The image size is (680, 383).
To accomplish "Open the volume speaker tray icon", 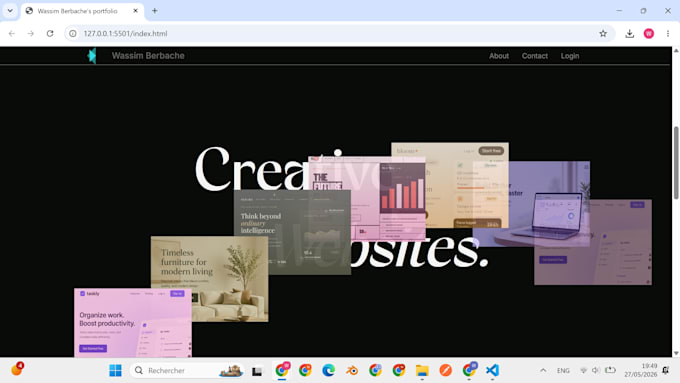I will 596,370.
